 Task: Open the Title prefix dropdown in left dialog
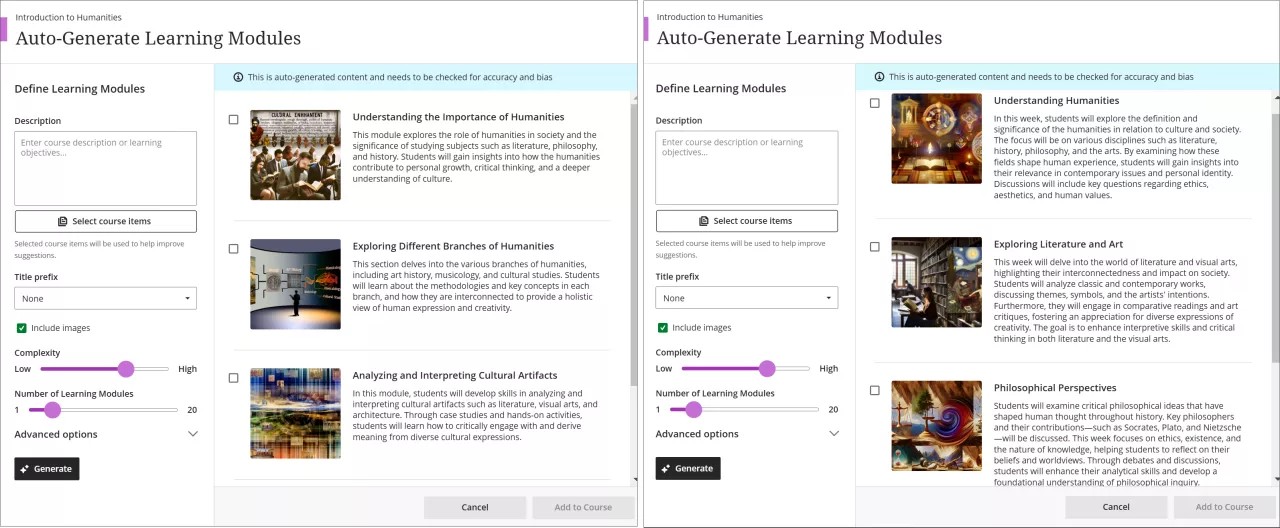(105, 298)
